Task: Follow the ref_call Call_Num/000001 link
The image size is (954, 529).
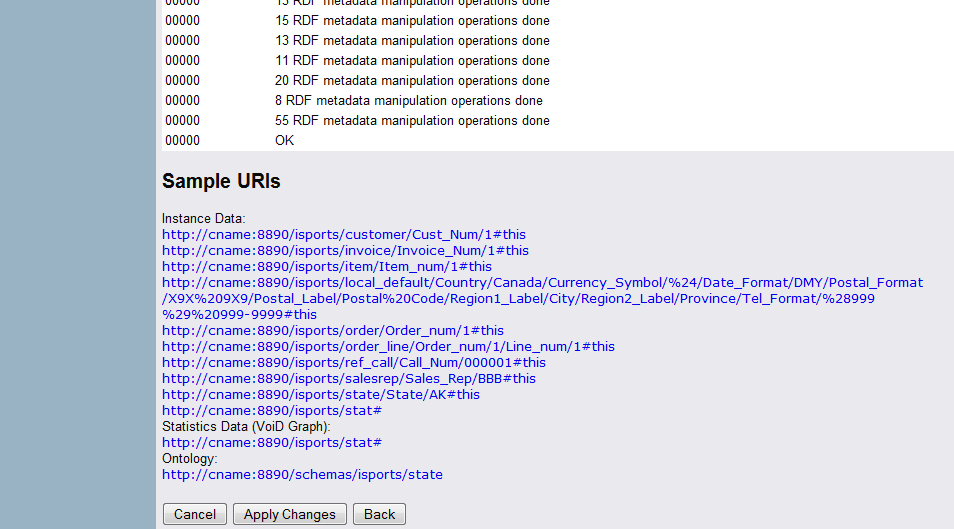Action: pyautogui.click(x=354, y=362)
